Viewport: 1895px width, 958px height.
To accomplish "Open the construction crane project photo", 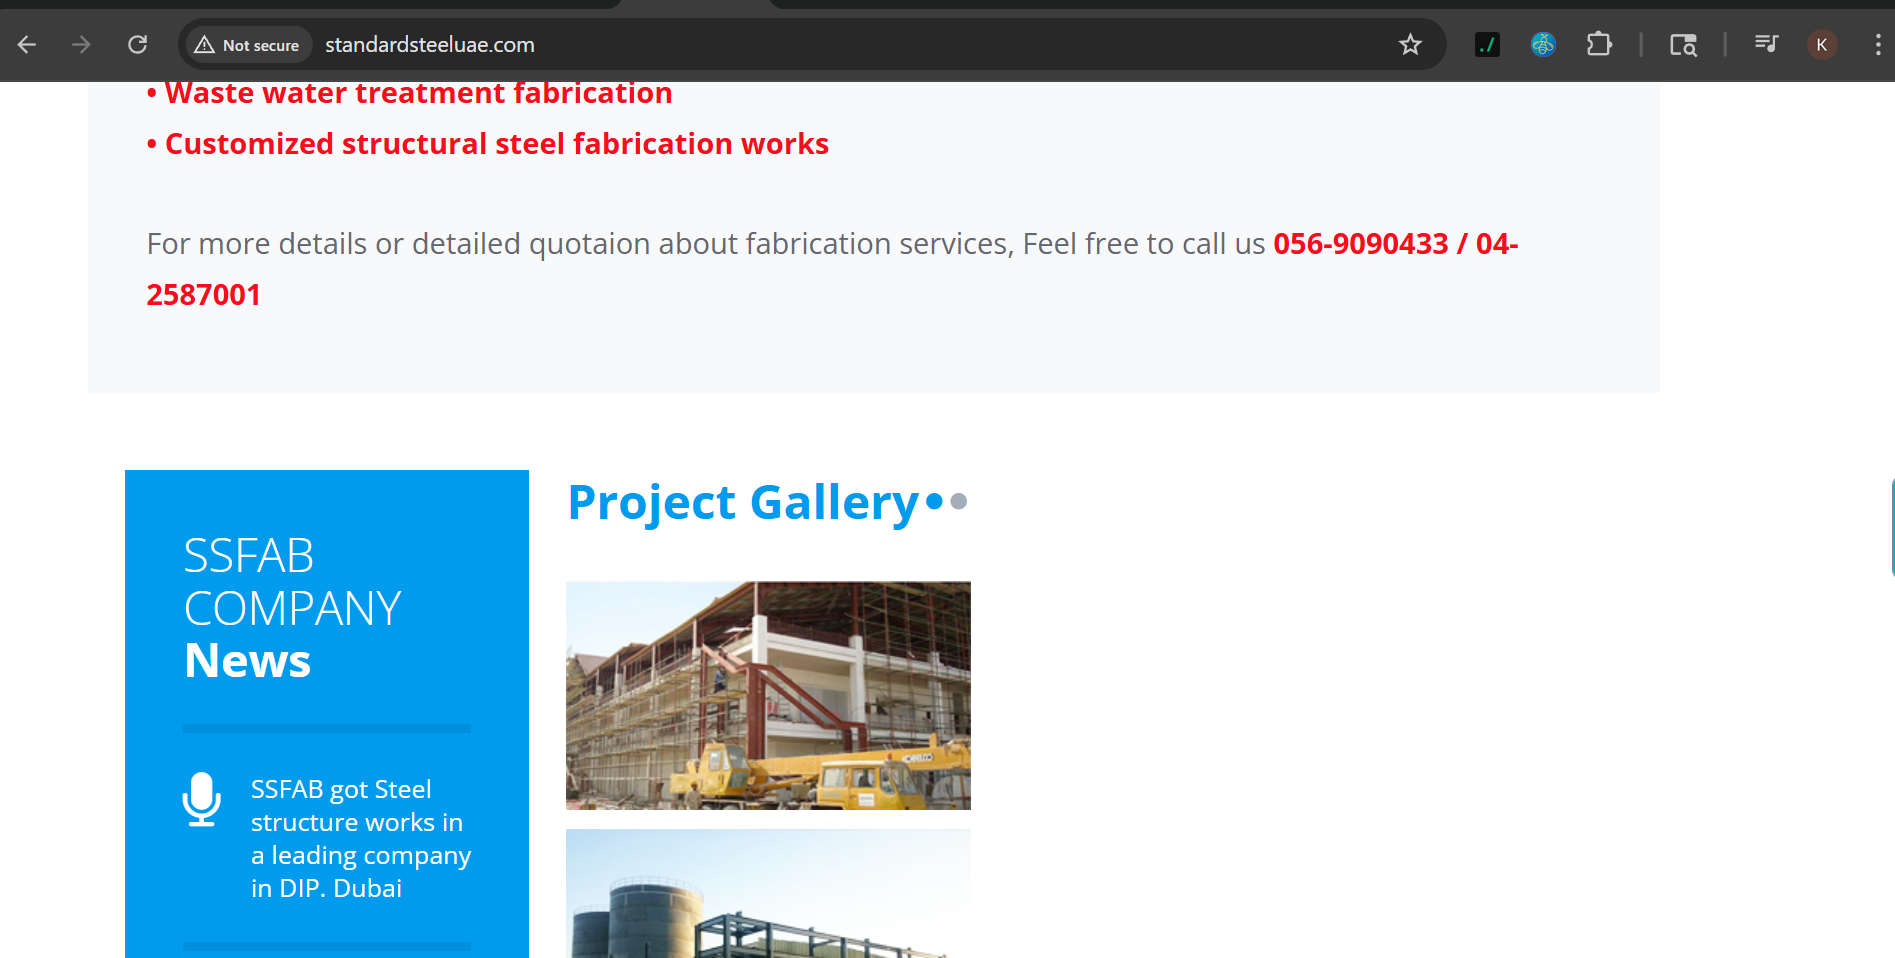I will [767, 695].
